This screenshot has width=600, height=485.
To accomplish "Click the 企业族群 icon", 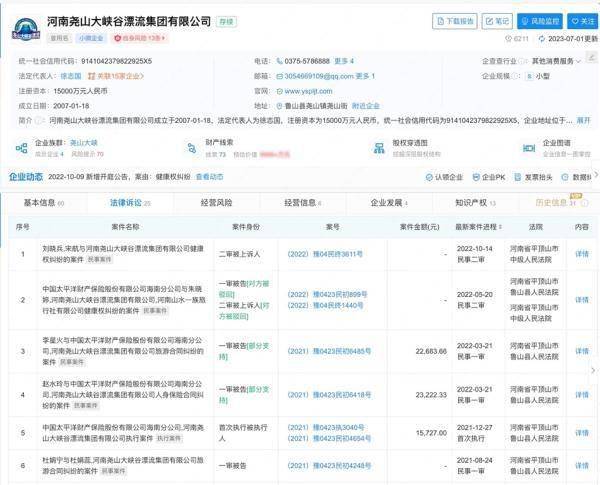I will pos(21,149).
